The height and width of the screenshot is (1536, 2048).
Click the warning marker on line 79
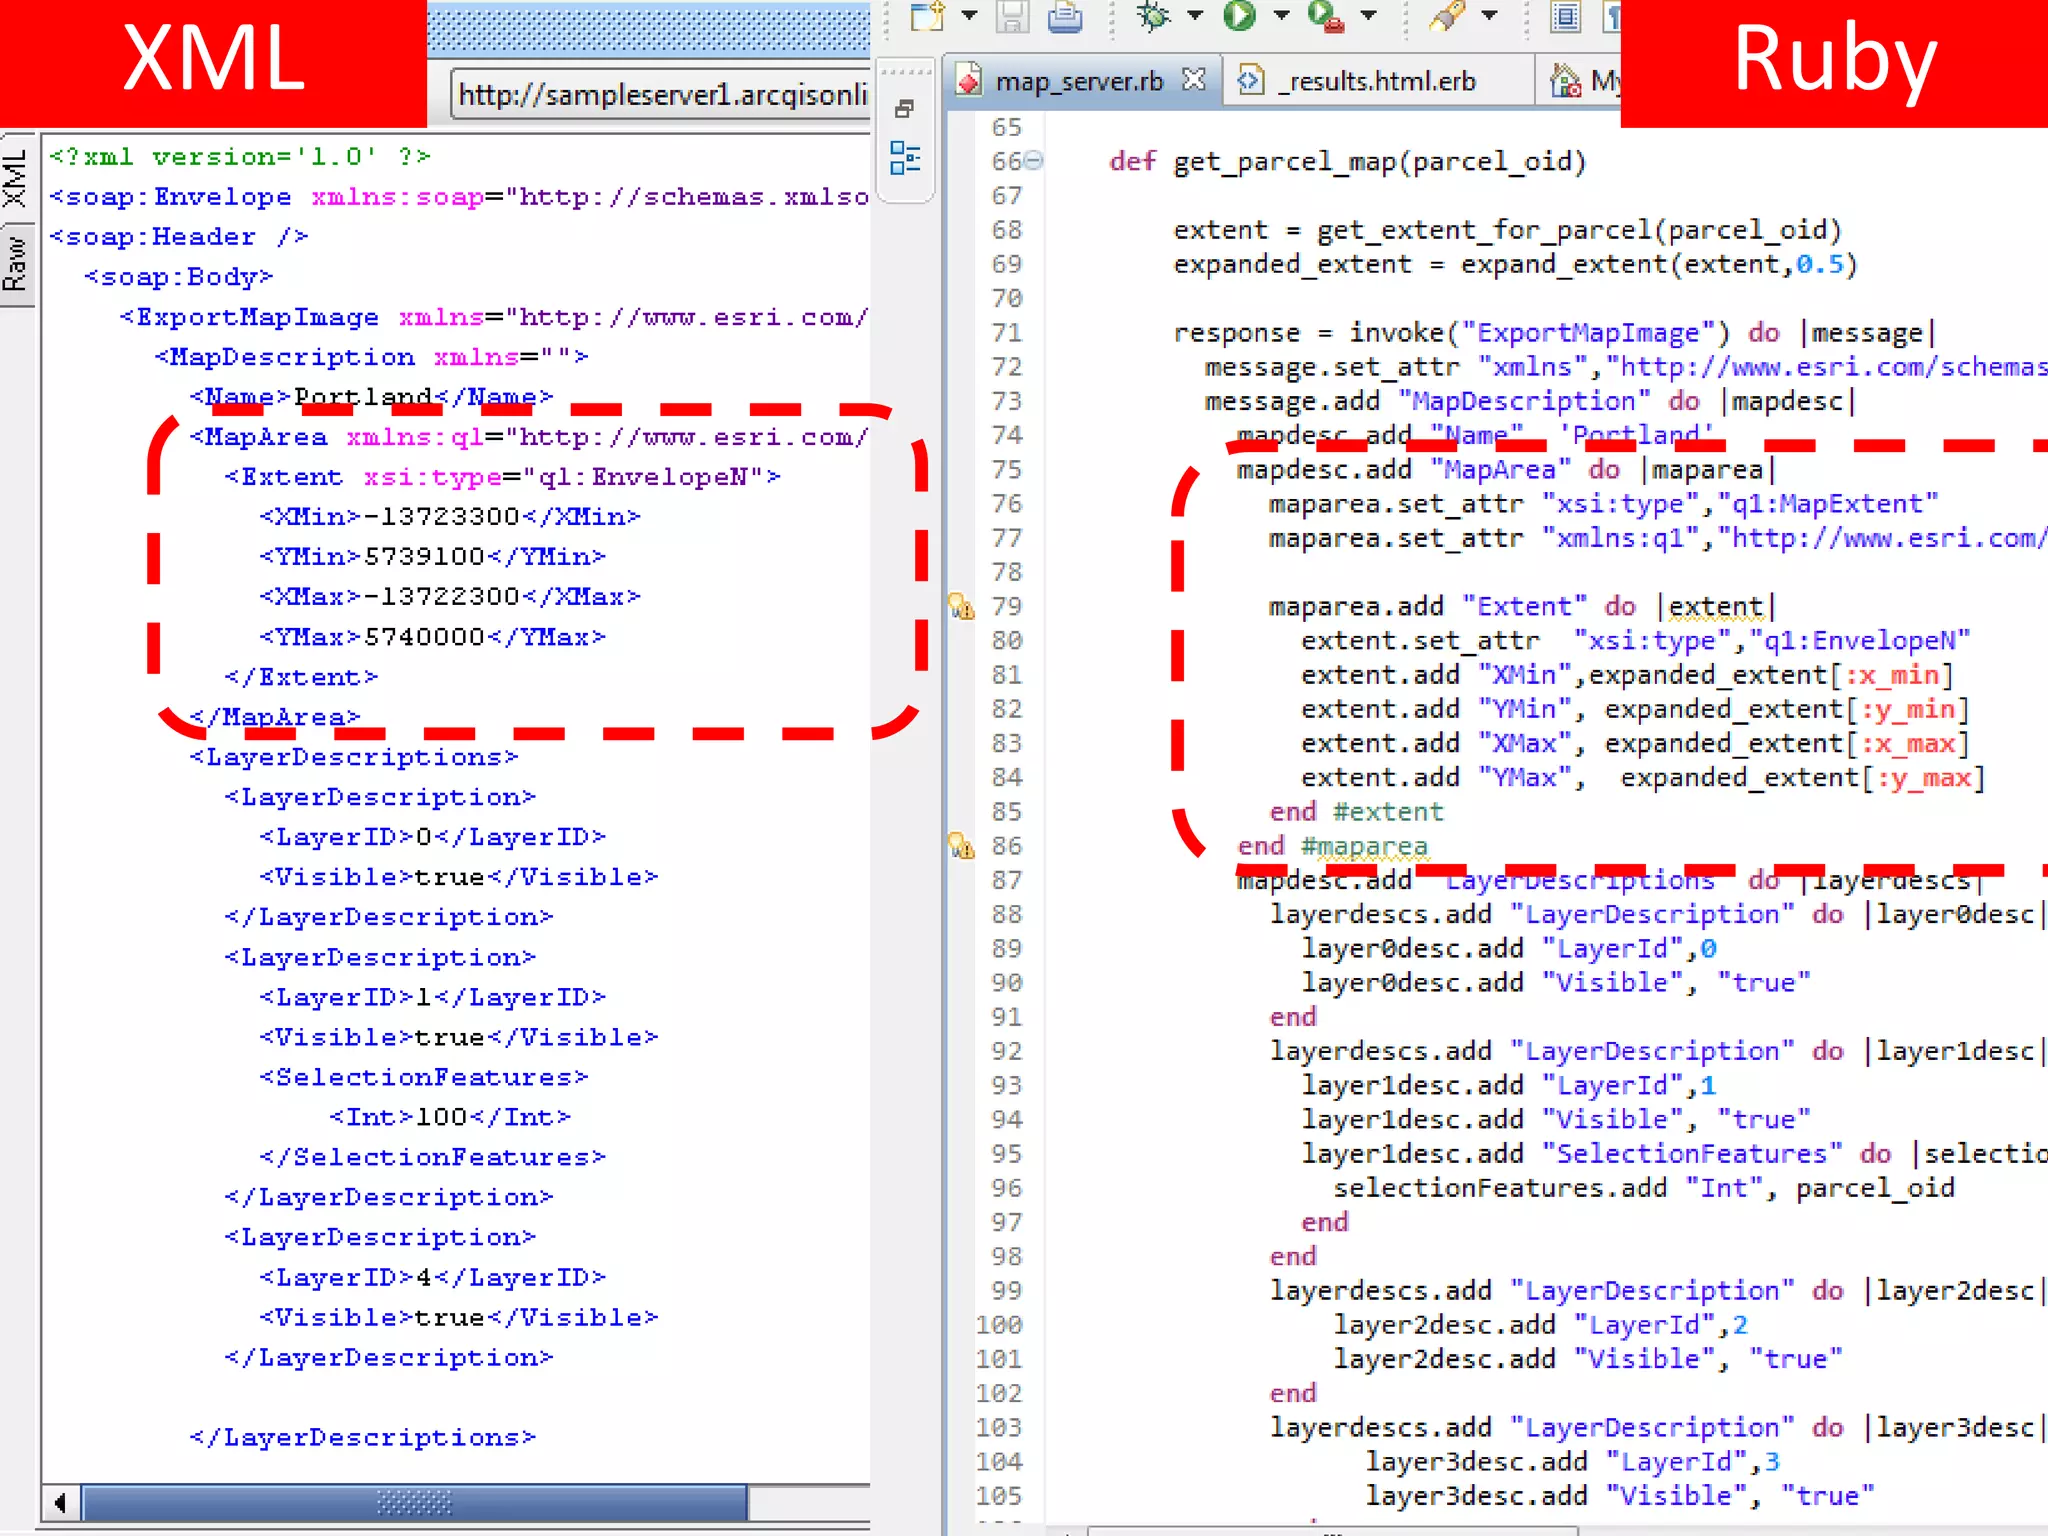(961, 606)
